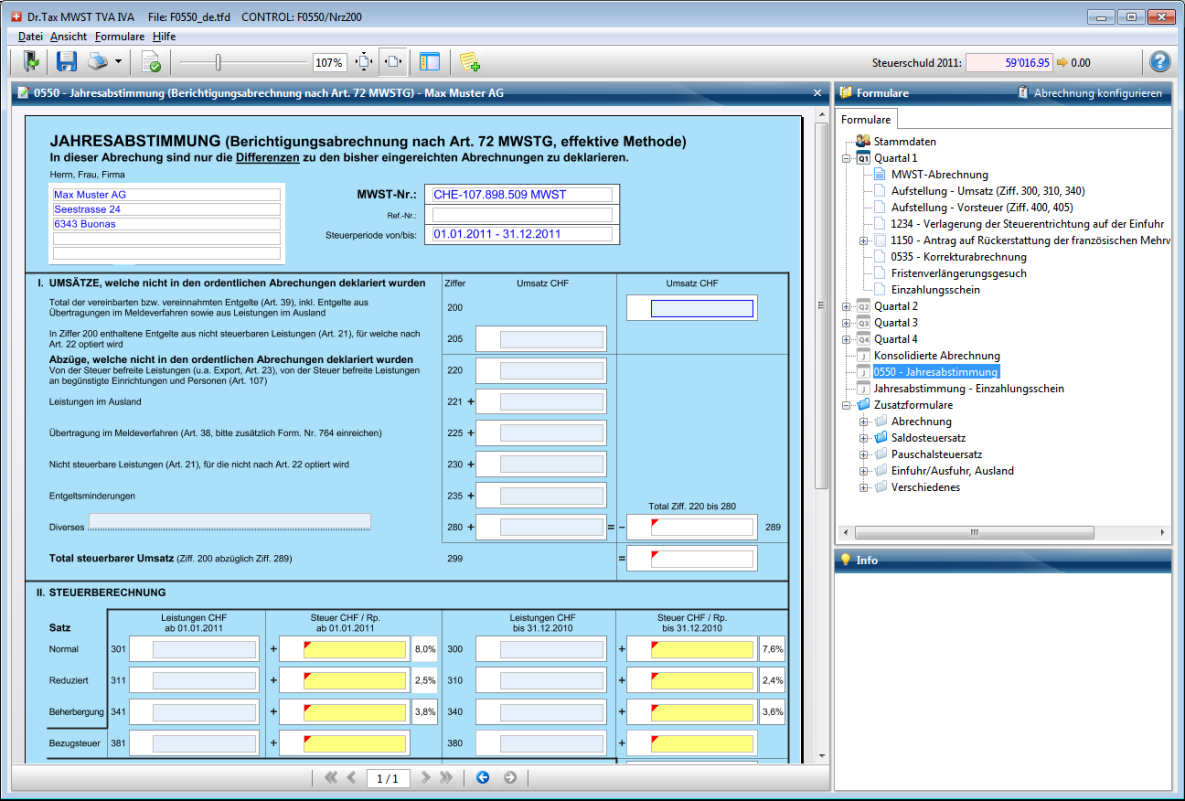1185x801 pixels.
Task: Open the Datei menu
Action: [x=30, y=36]
